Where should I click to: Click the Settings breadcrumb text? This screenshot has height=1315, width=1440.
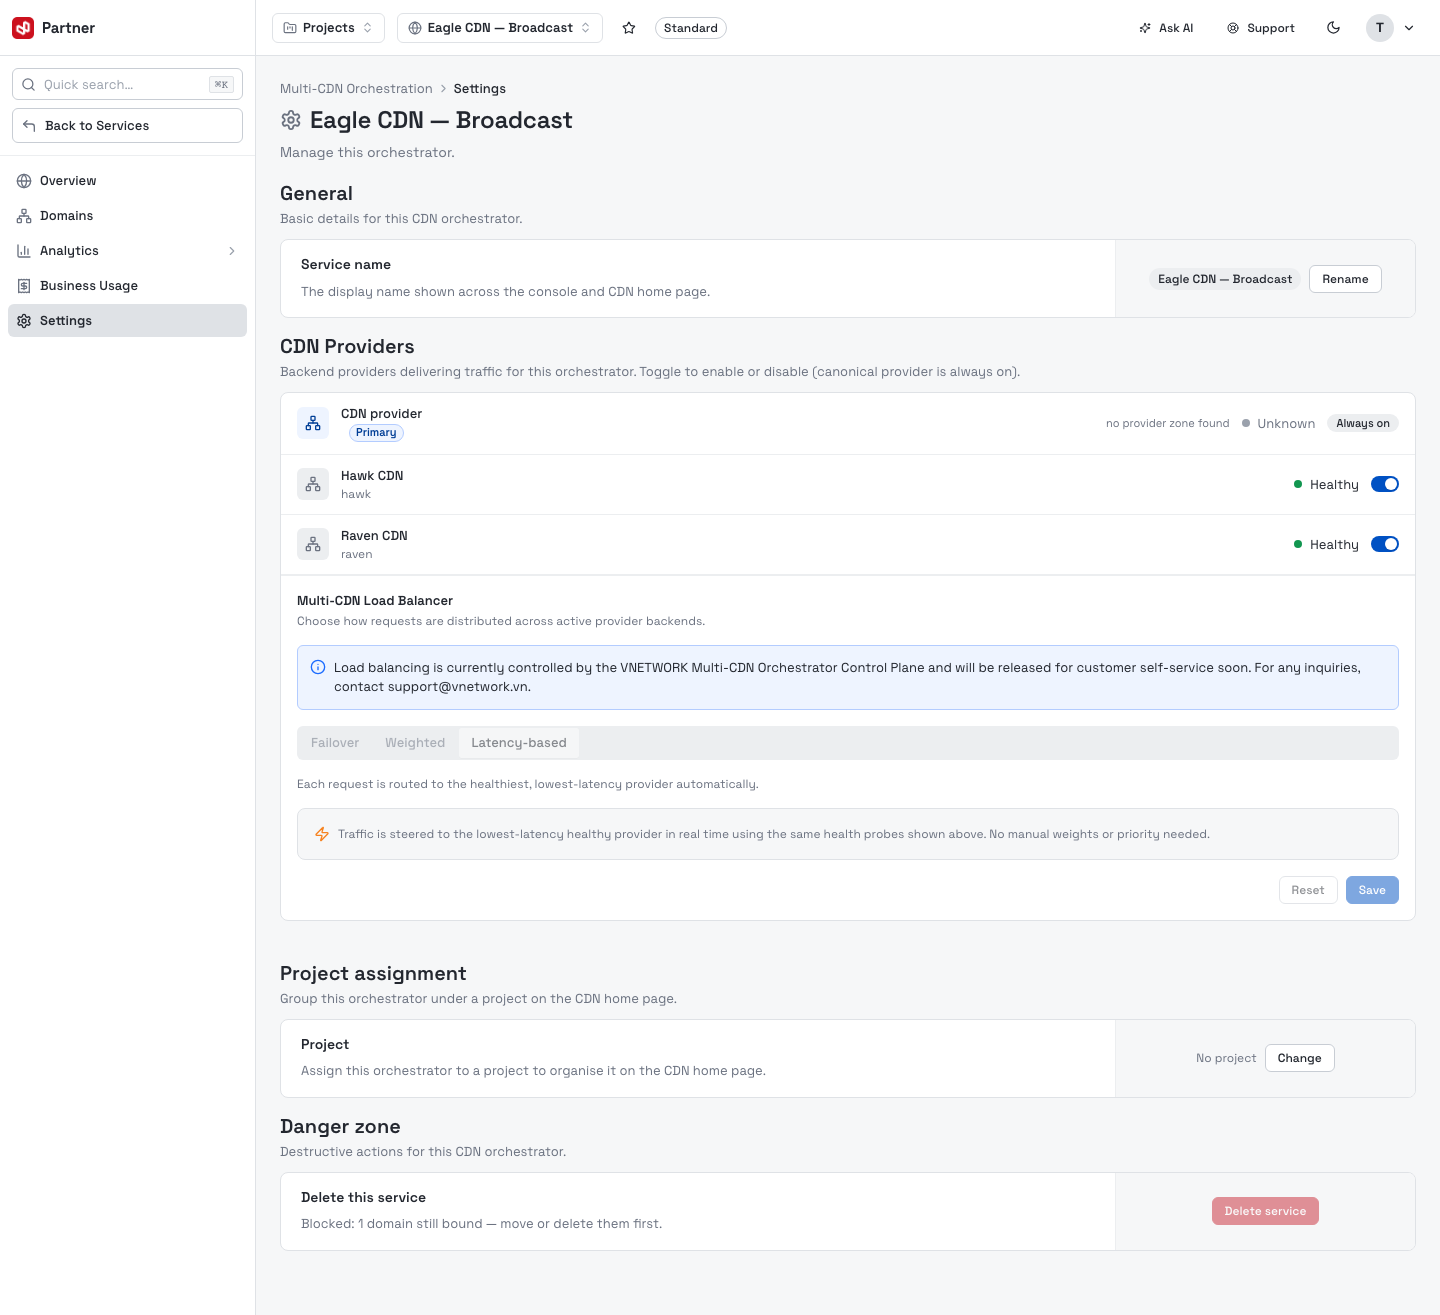[x=480, y=89]
